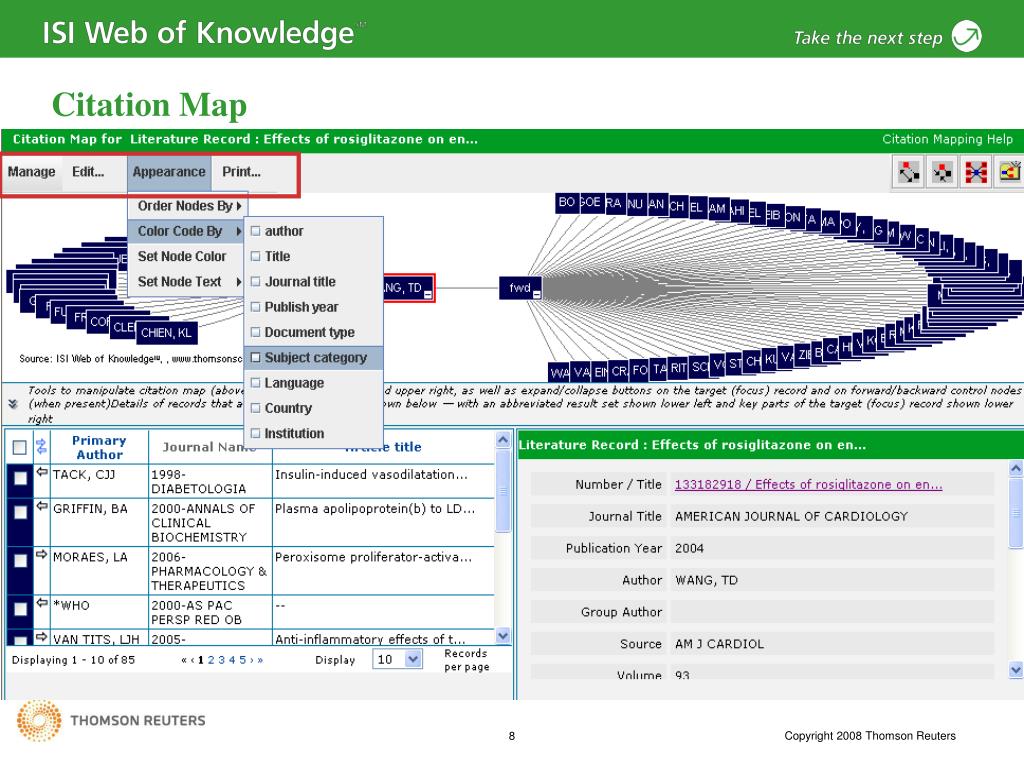The height and width of the screenshot is (768, 1024).
Task: Check the 'Journal title' color code option
Action: pyautogui.click(x=255, y=281)
